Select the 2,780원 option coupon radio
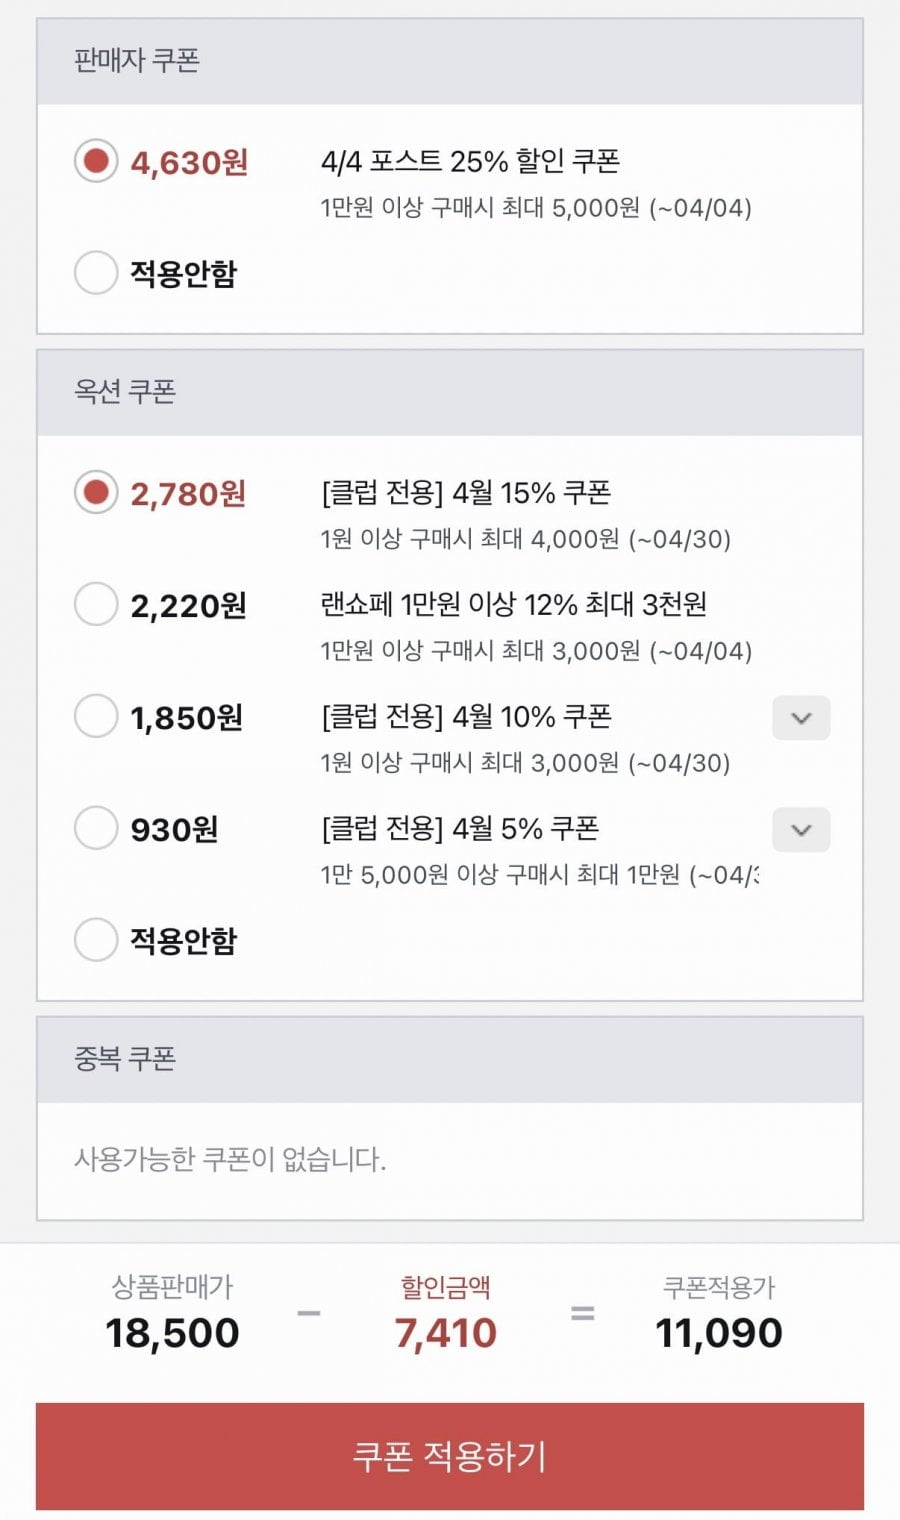Screen dimensions: 900x1520 (x=96, y=492)
